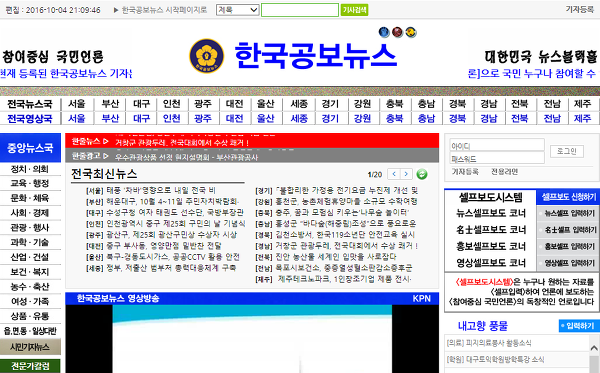Click the 아이디 login input field
600x373 pixels.
[x=497, y=145]
